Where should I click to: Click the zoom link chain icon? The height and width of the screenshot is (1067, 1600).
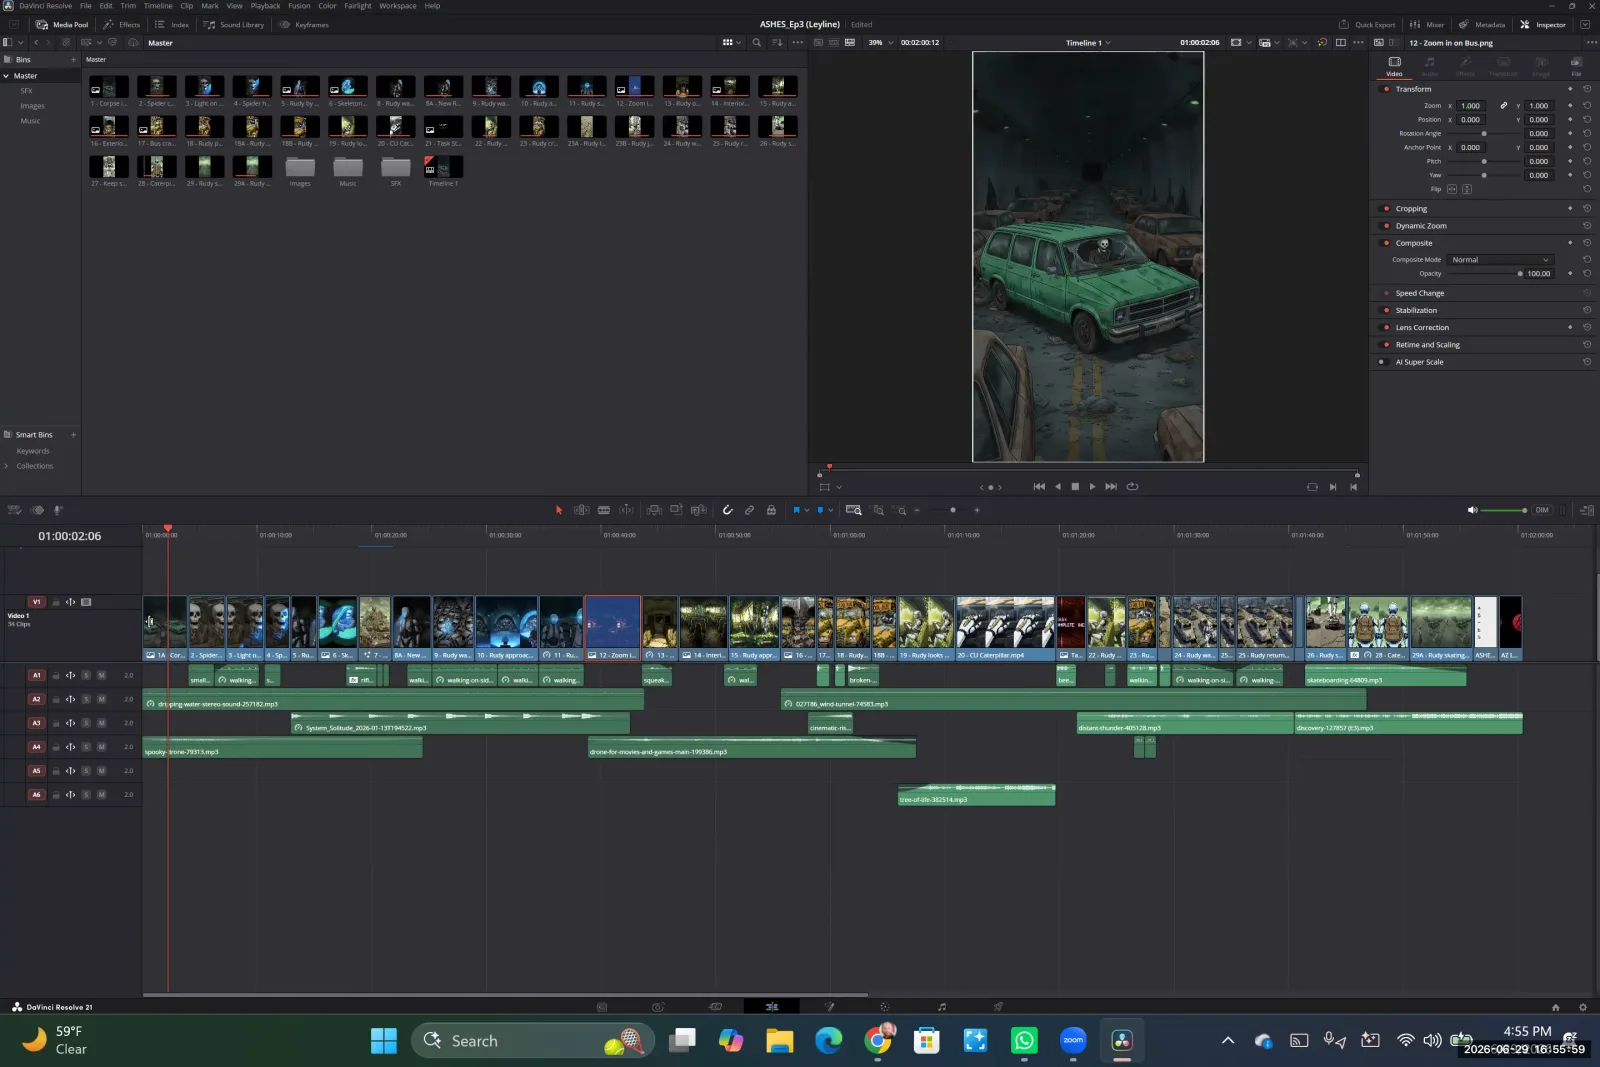point(1503,105)
